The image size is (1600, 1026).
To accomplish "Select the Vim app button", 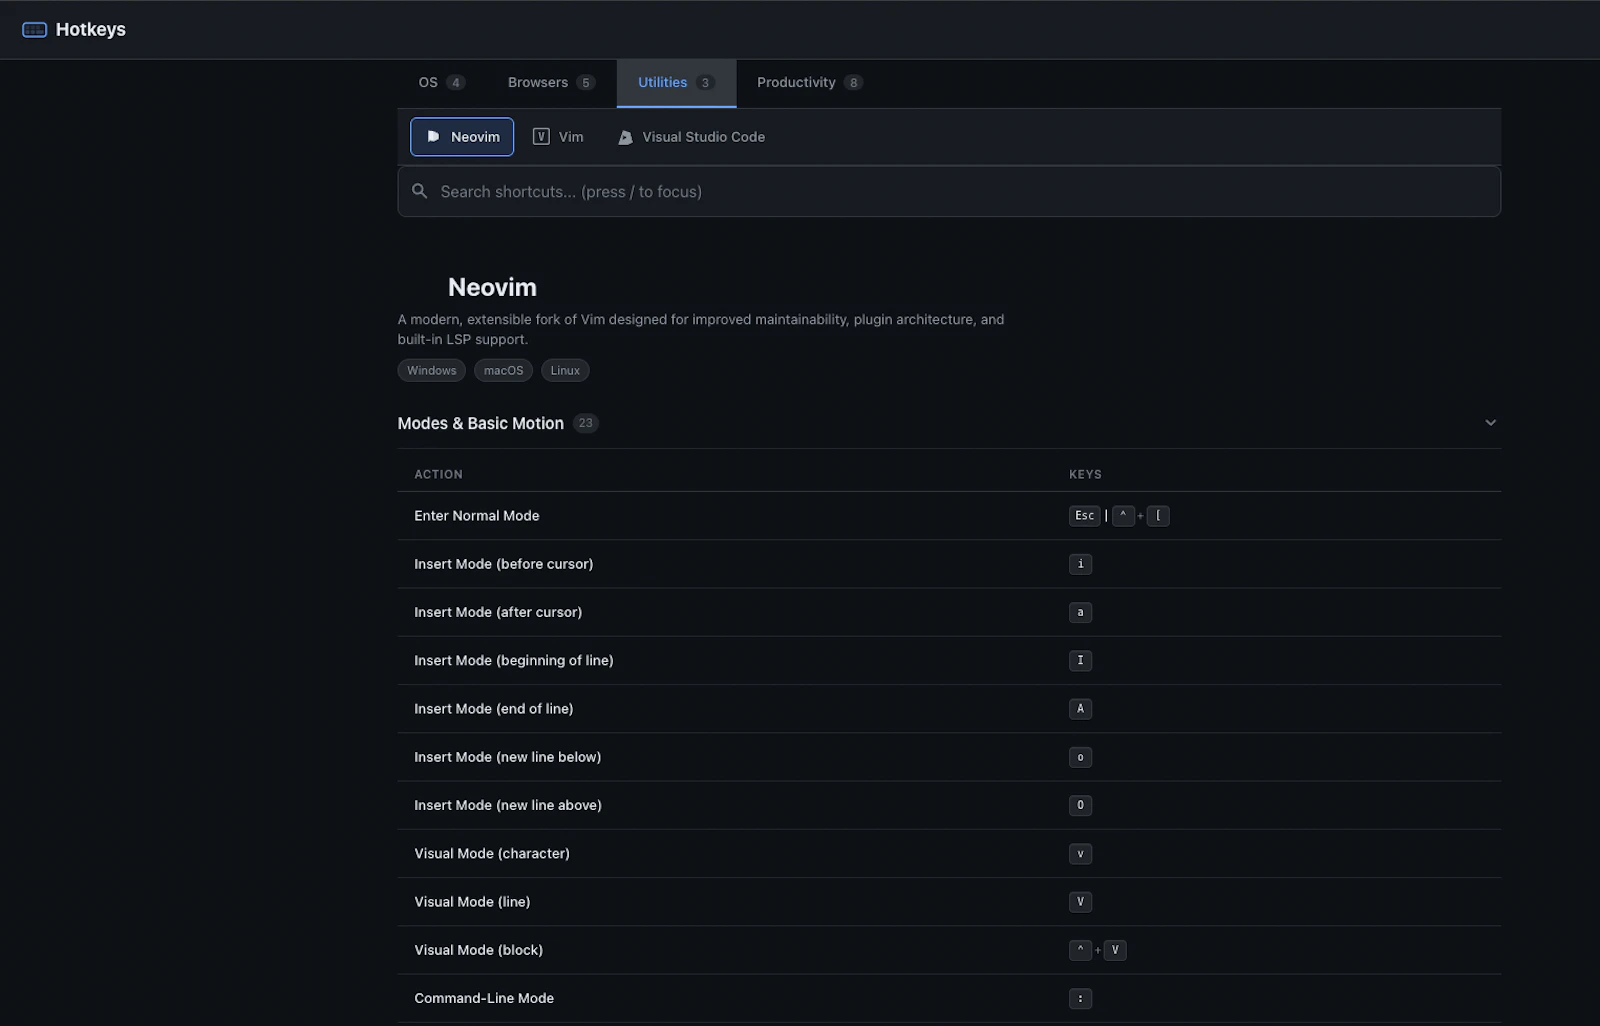I will (558, 137).
